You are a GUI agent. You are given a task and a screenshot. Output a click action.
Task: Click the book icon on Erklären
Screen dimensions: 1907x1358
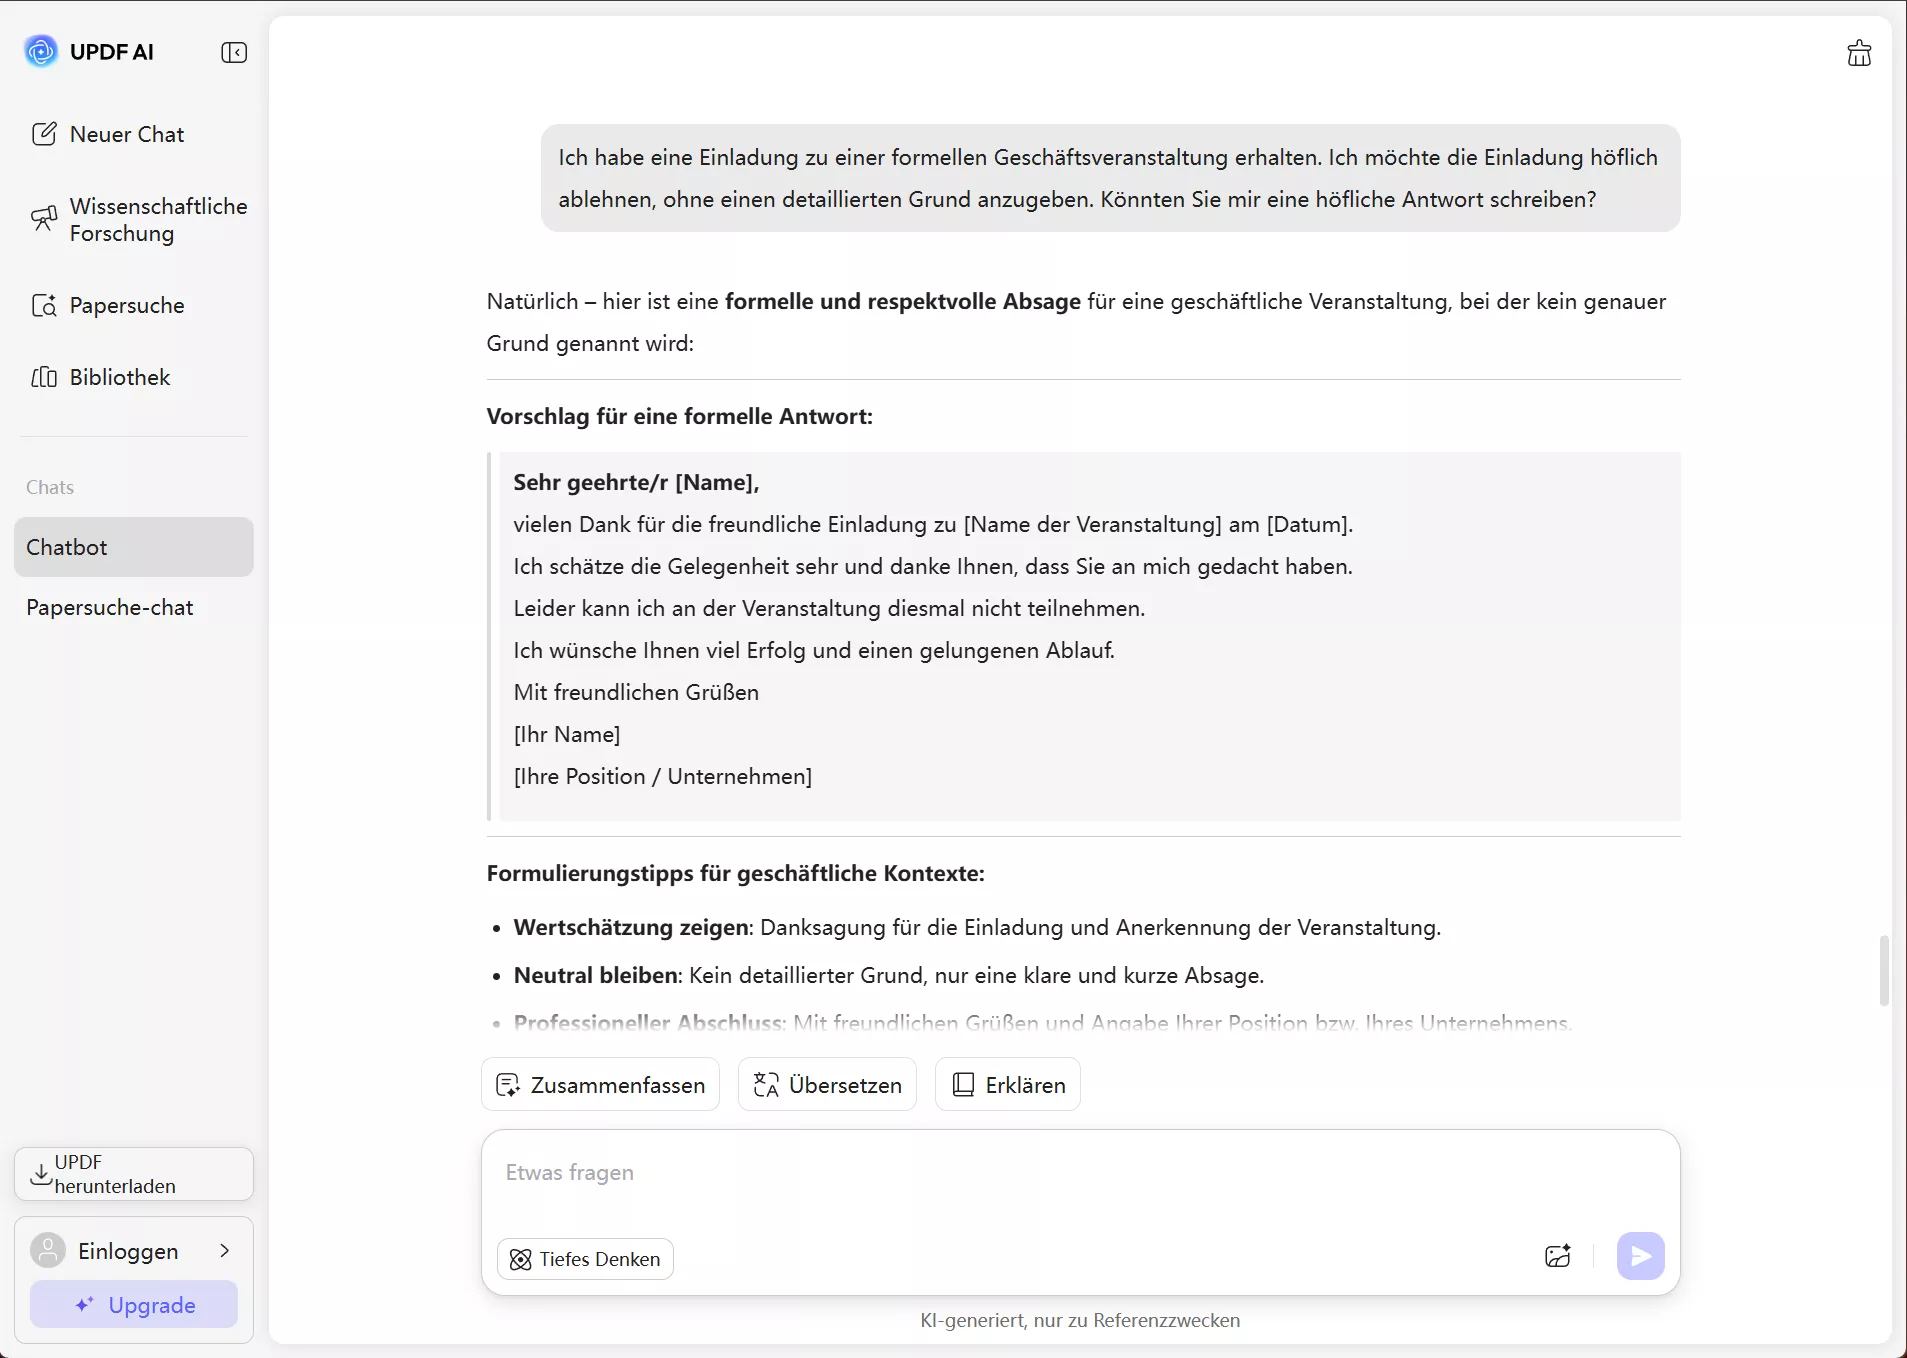pos(961,1084)
